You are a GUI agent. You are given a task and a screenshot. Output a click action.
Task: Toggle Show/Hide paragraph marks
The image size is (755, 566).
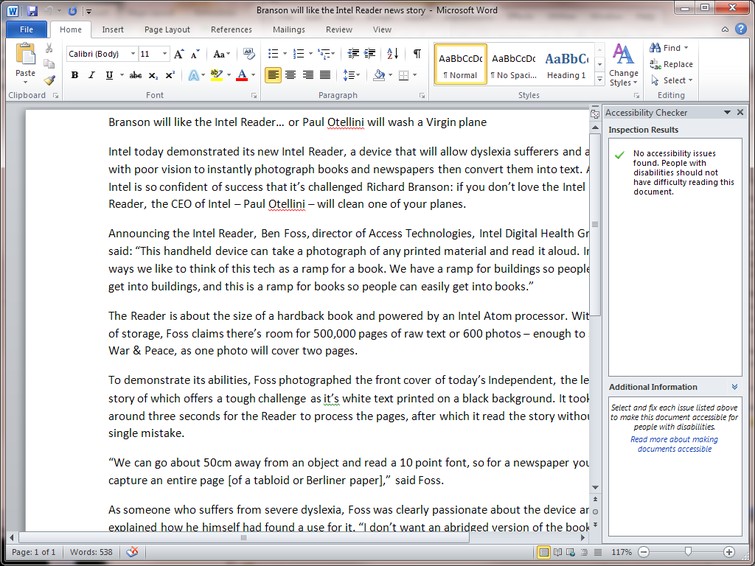[417, 53]
